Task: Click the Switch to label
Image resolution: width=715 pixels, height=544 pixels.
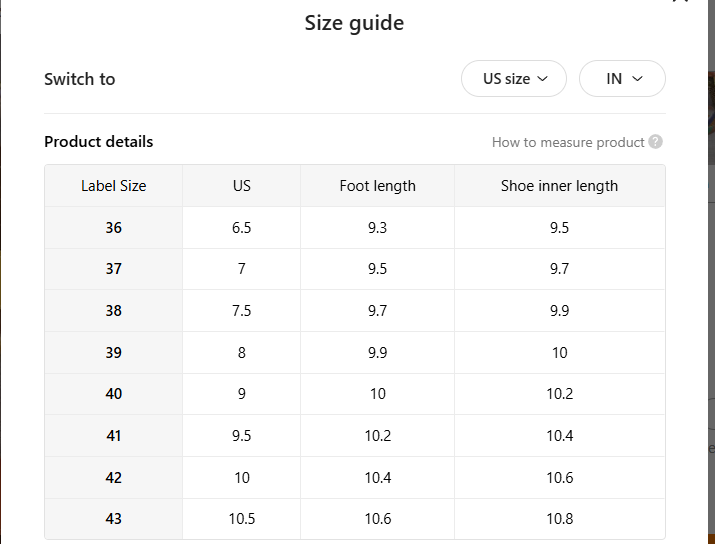Action: pos(80,79)
